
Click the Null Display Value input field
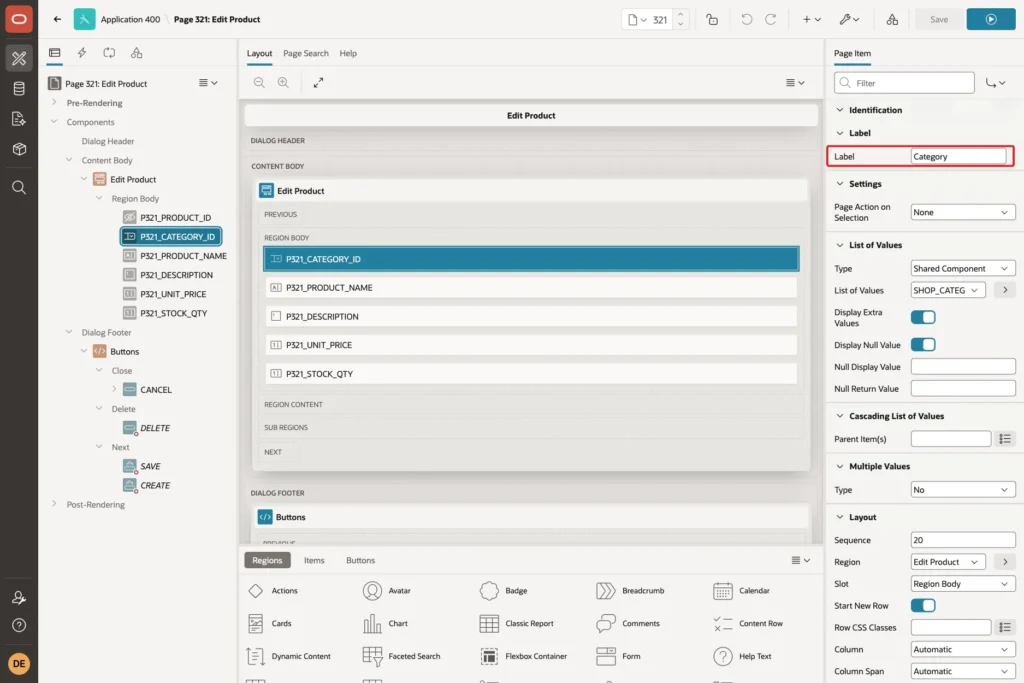pyautogui.click(x=963, y=367)
